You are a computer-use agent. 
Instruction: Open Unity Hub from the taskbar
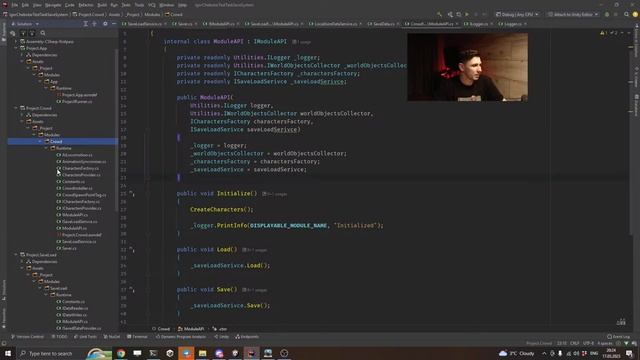170,353
